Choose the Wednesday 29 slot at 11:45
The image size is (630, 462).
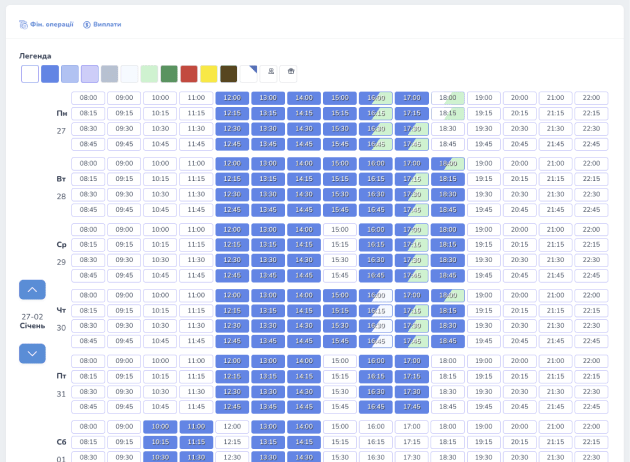click(196, 276)
